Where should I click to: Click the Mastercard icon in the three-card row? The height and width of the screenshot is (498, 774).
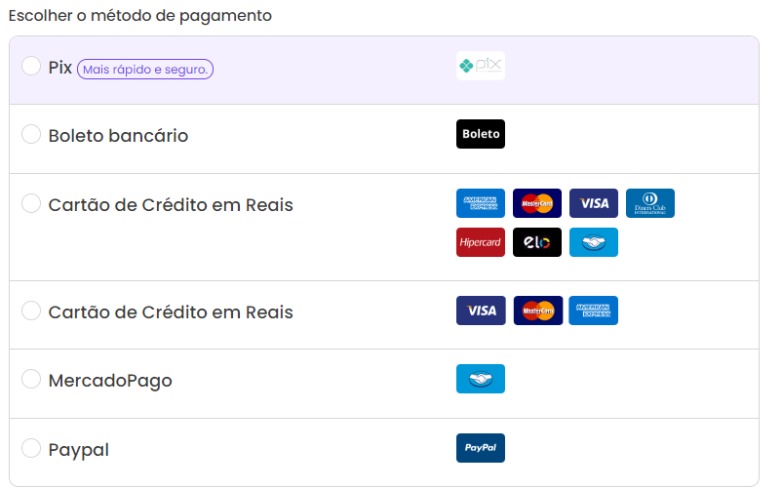tap(538, 311)
